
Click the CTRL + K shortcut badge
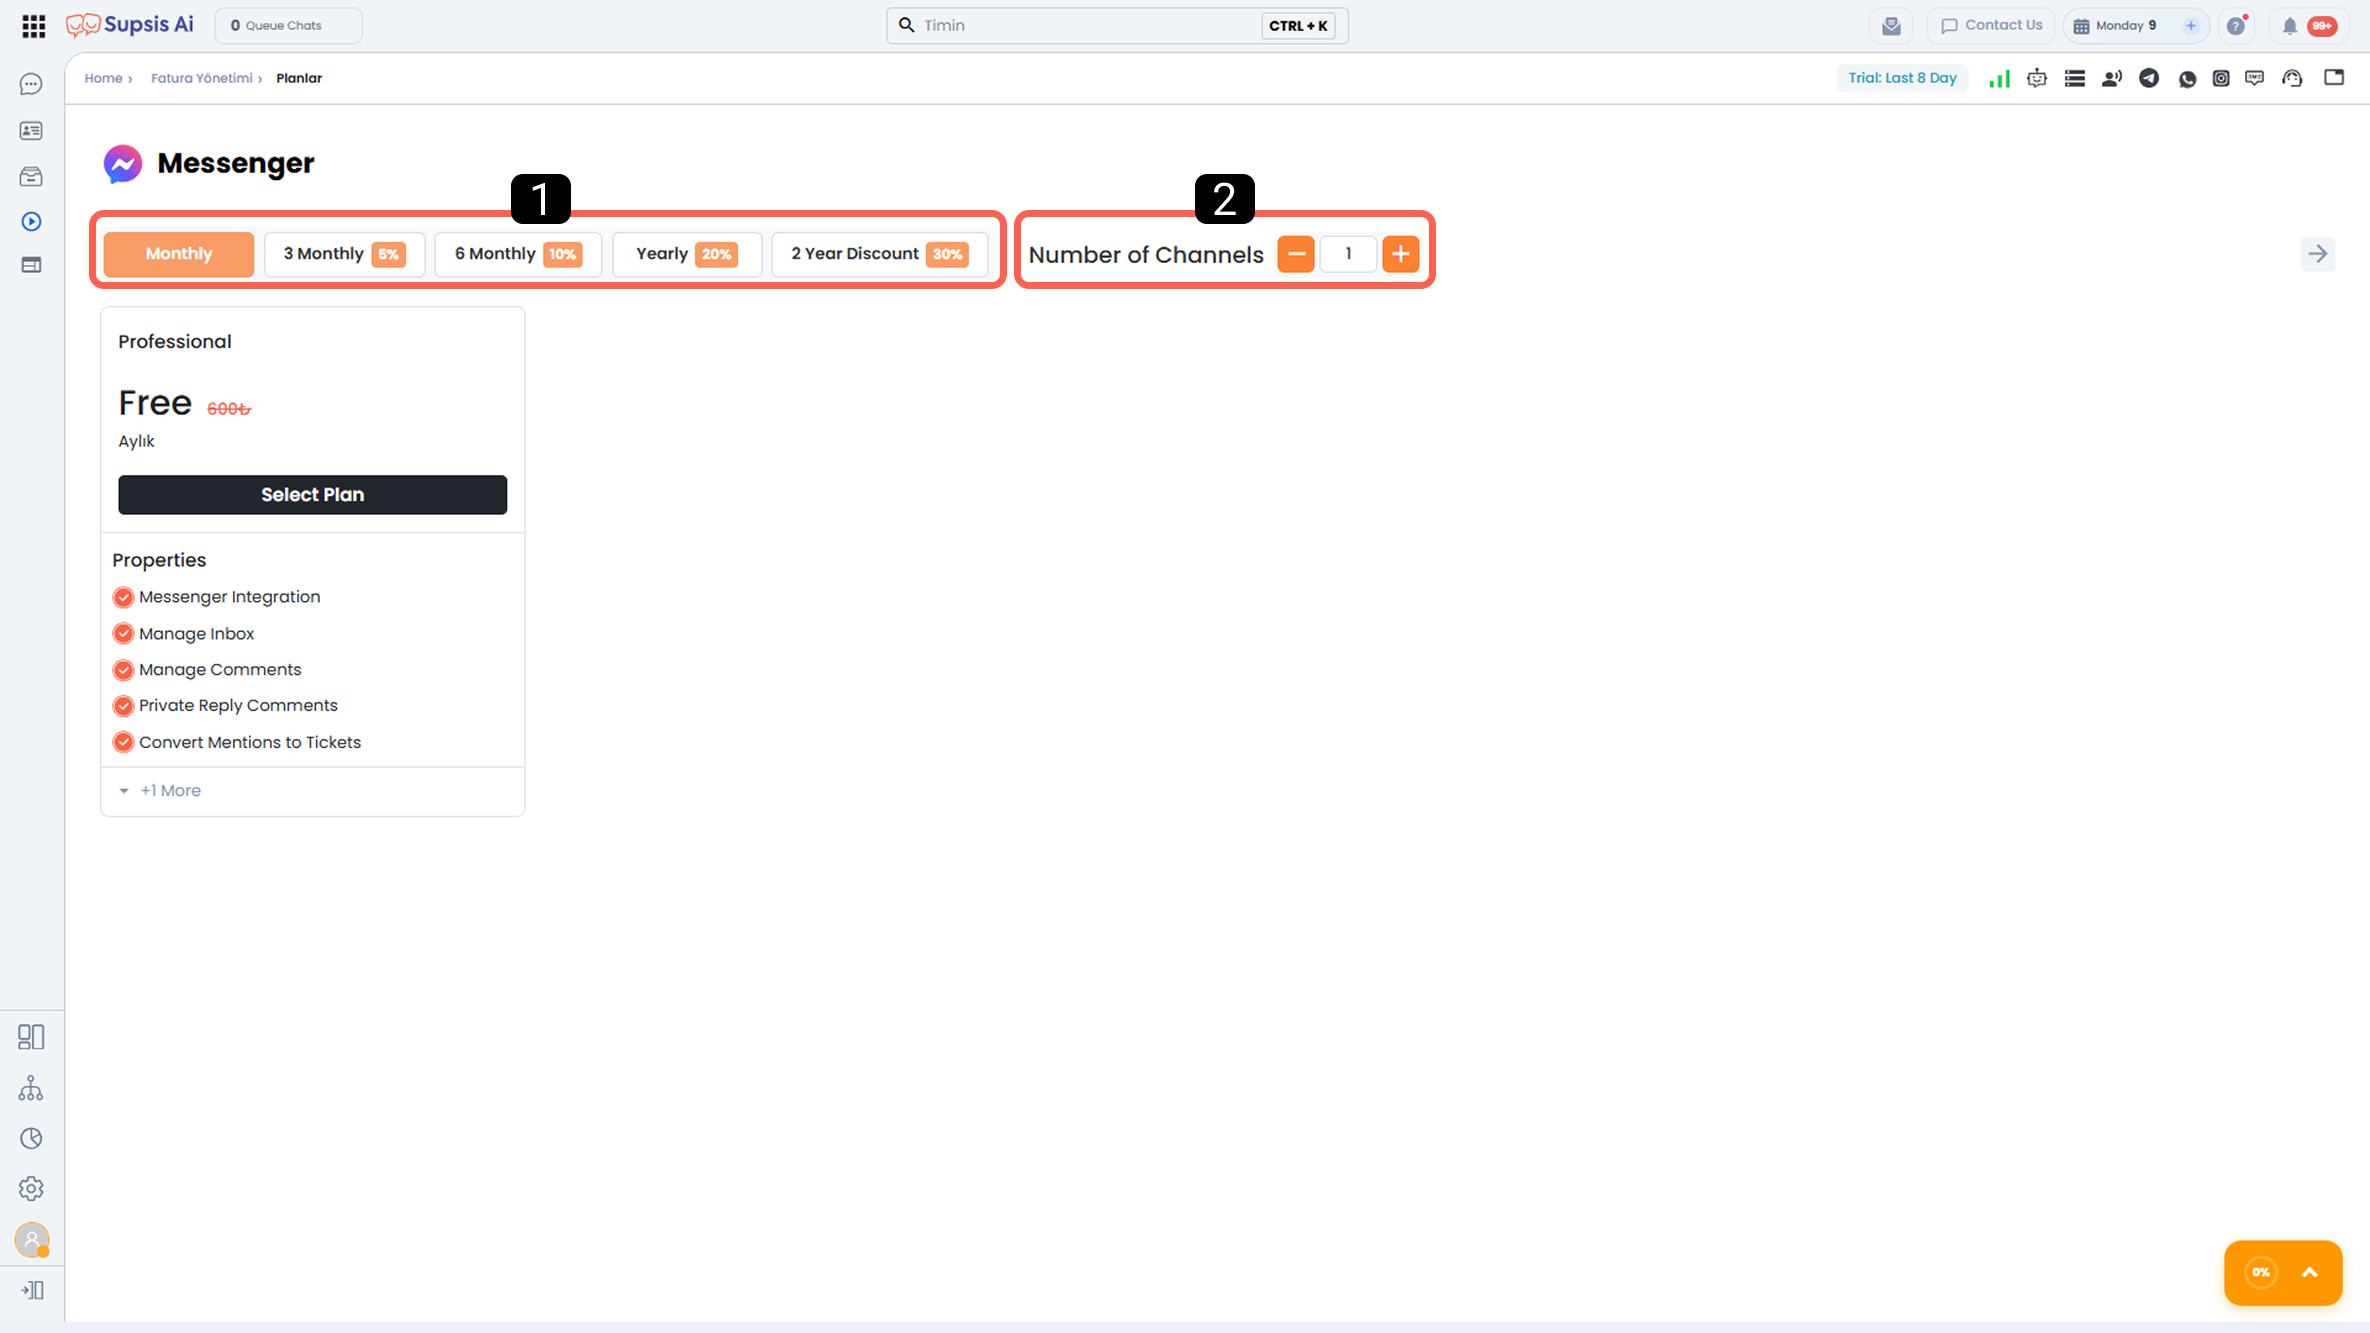[x=1298, y=26]
